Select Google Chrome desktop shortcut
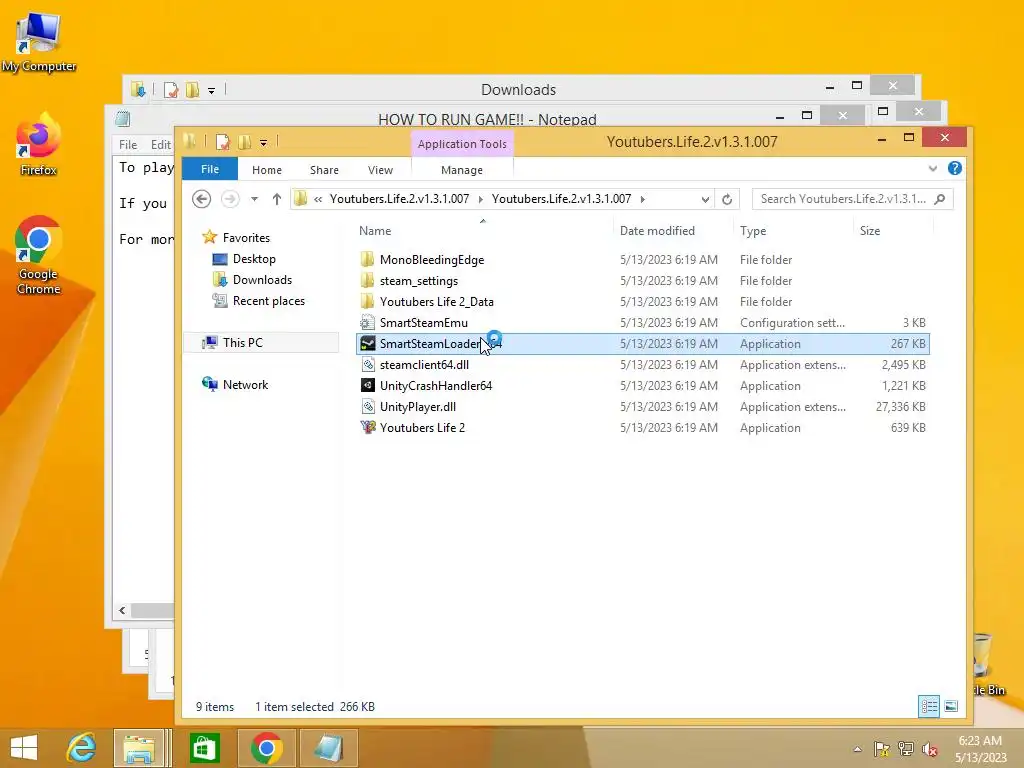Screen dimensions: 1024x768 click(39, 255)
